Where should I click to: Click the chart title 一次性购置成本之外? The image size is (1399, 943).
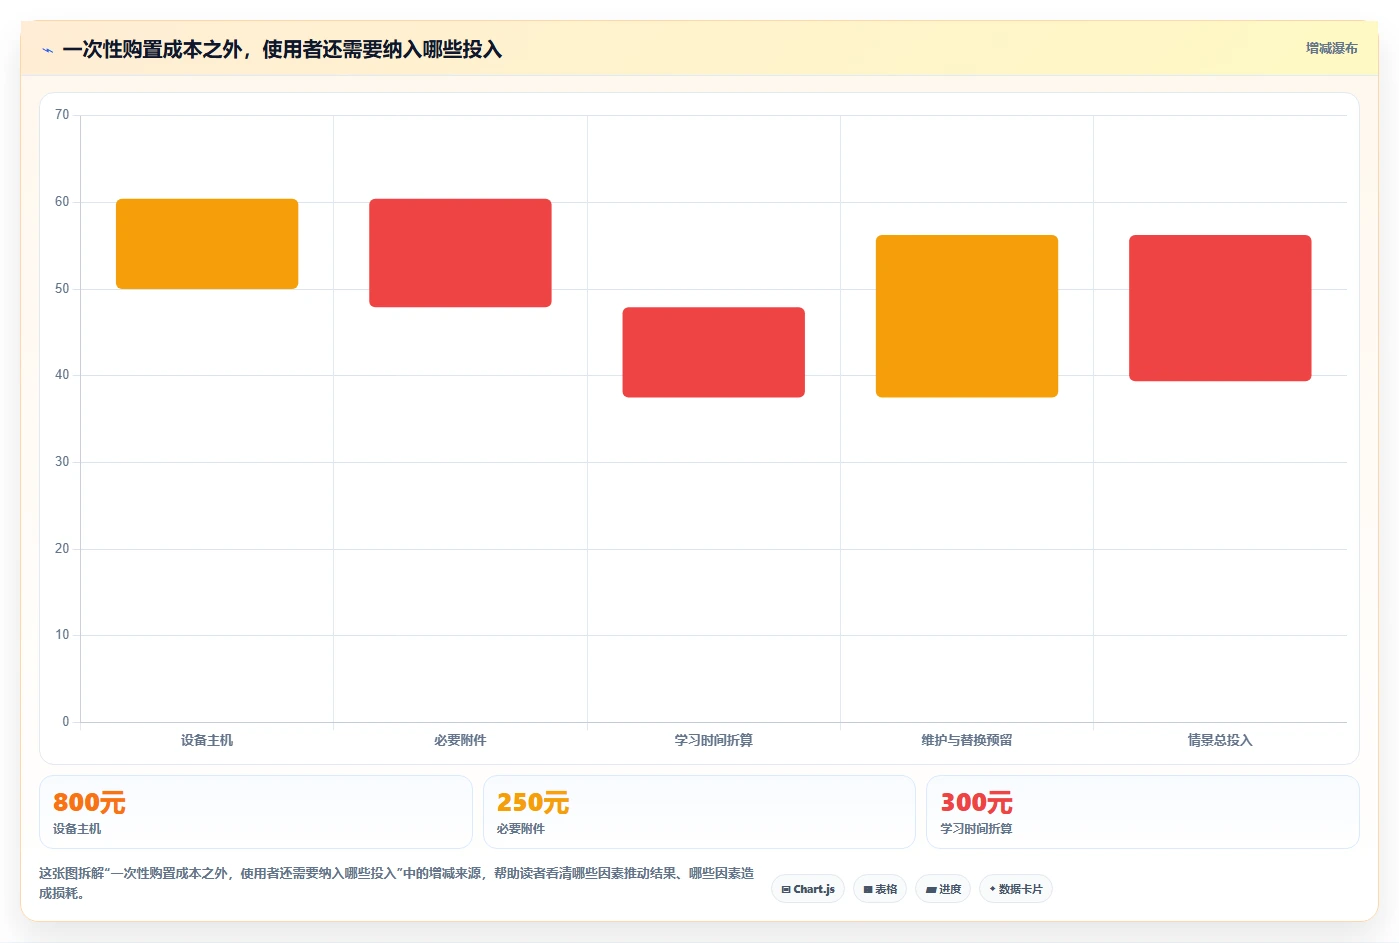tap(282, 50)
